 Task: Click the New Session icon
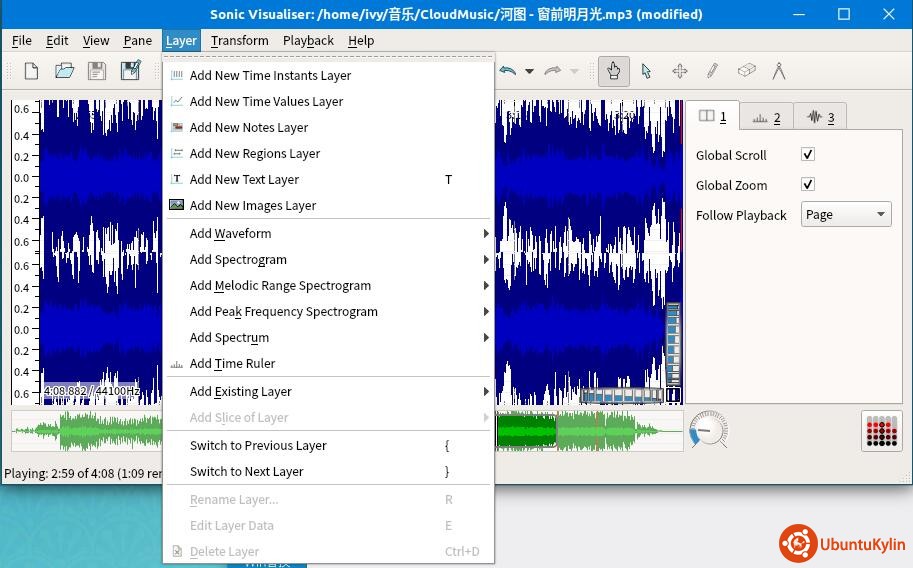point(32,71)
